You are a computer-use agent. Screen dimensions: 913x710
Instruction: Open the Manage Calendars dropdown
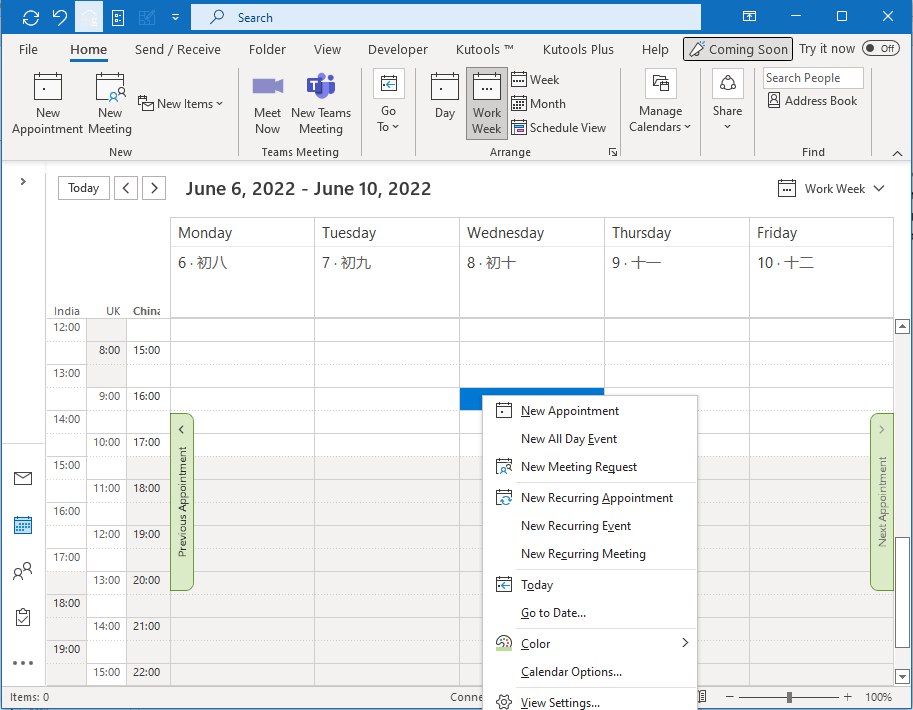pos(660,103)
